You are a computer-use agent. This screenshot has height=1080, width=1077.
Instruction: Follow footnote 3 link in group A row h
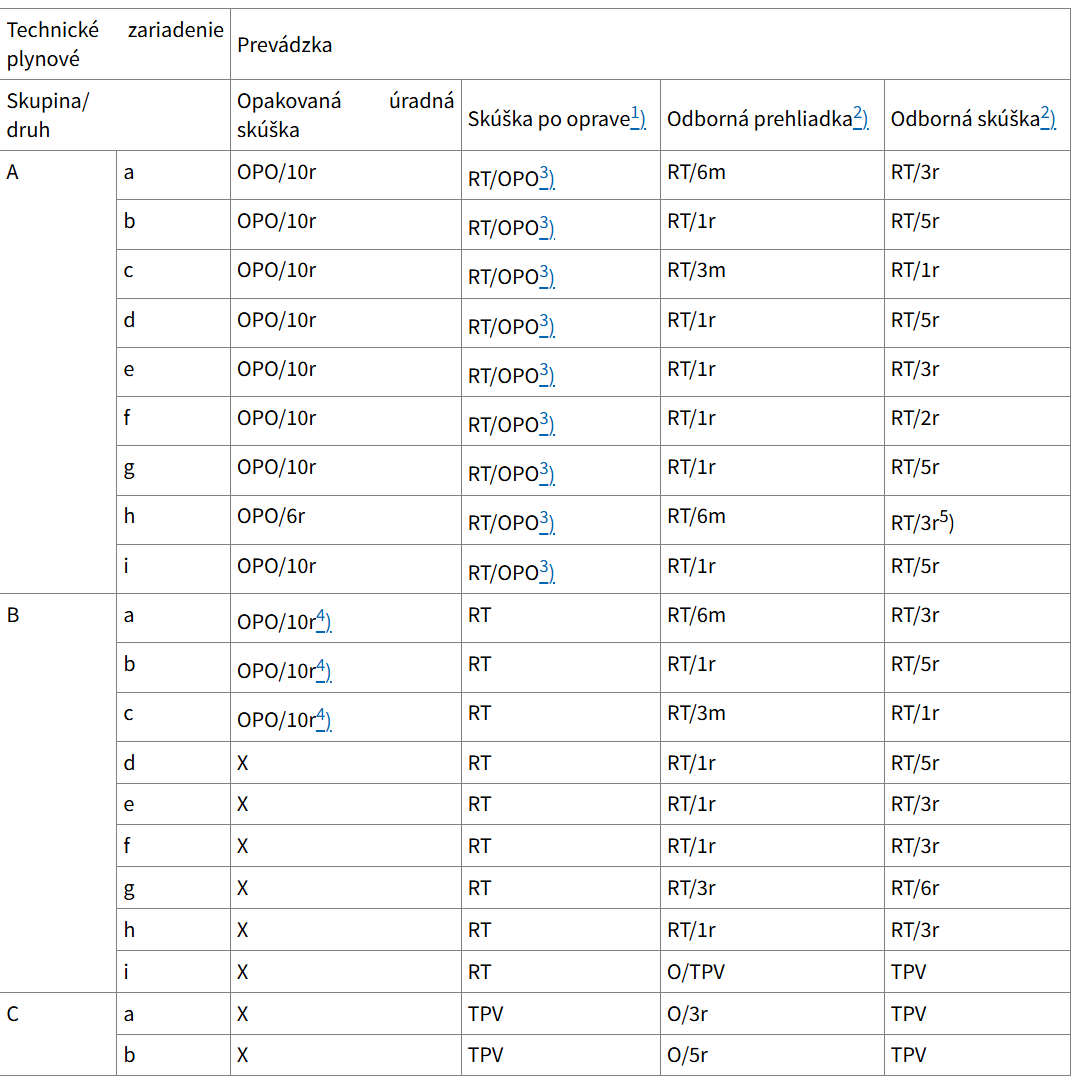(547, 521)
